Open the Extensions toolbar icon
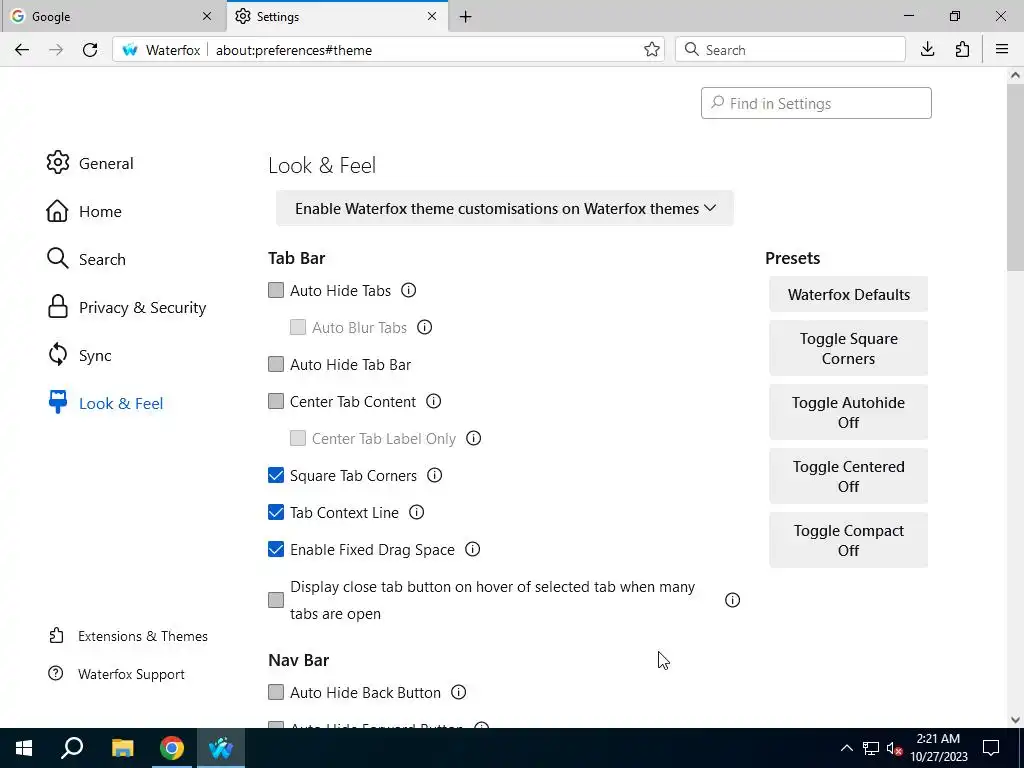This screenshot has width=1024, height=768. click(962, 50)
